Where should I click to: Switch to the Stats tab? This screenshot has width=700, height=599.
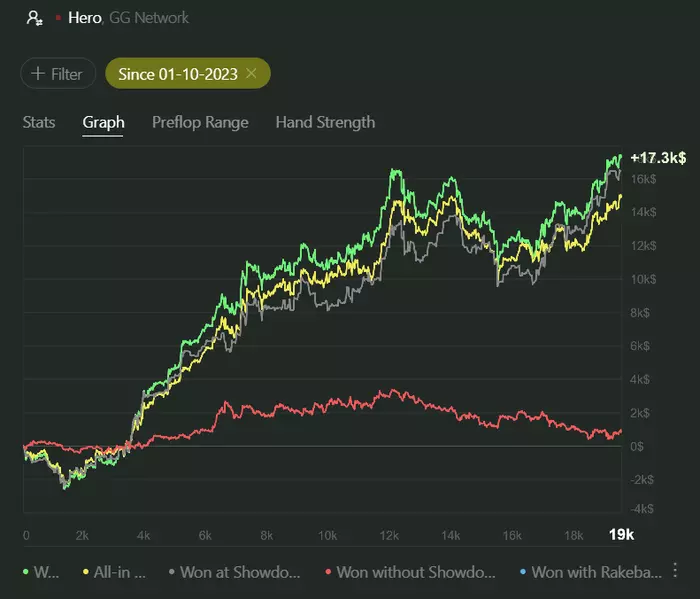39,122
